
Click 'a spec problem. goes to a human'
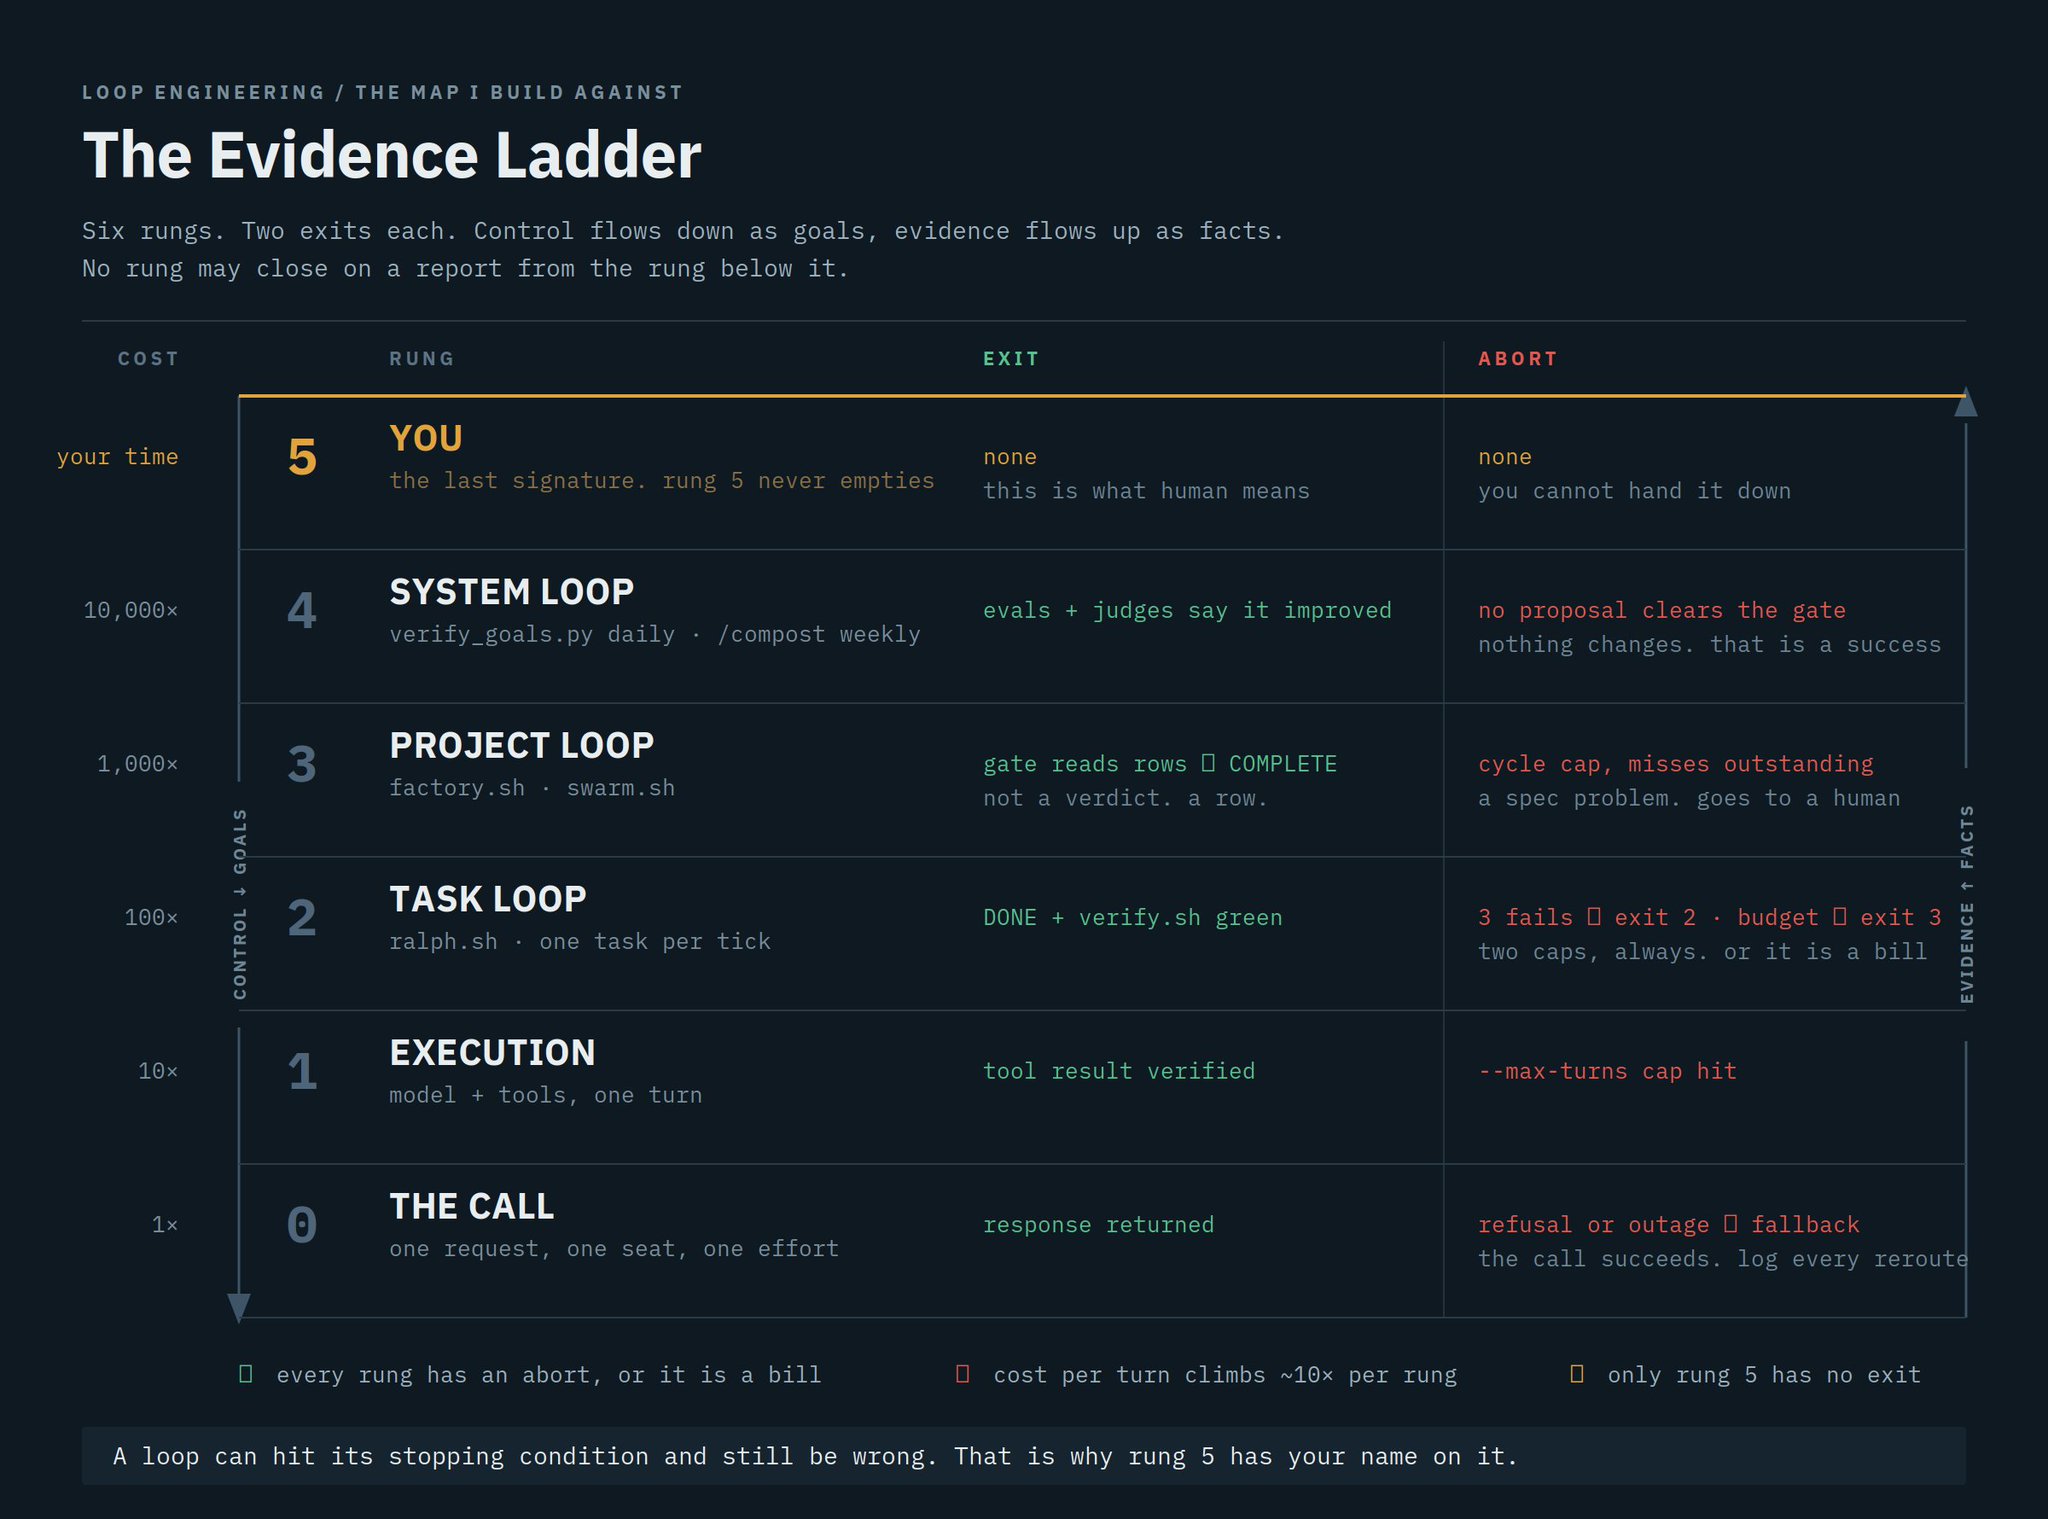pos(1689,798)
